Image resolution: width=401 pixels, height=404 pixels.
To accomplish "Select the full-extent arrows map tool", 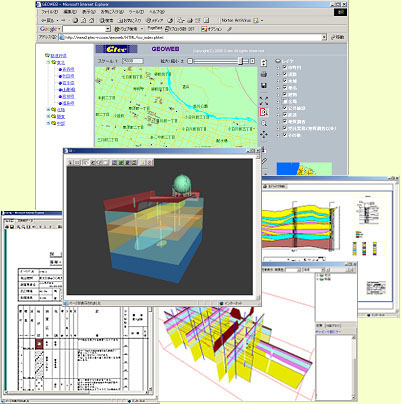I will coord(264,101).
